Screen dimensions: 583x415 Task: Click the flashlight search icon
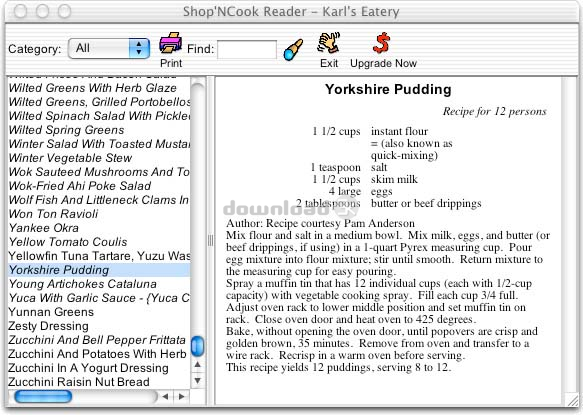coord(293,50)
